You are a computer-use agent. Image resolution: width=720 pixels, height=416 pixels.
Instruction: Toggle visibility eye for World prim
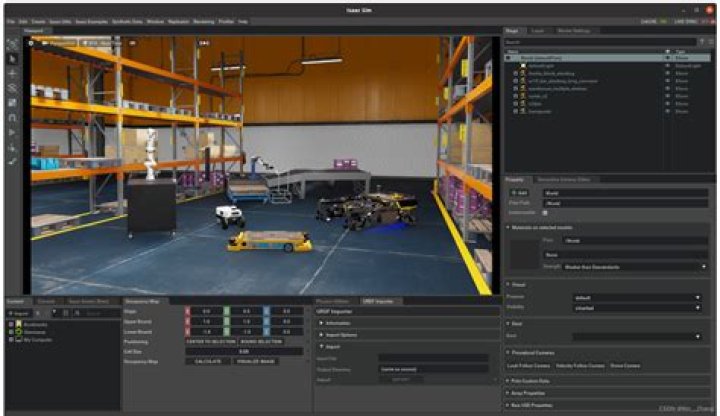point(668,58)
